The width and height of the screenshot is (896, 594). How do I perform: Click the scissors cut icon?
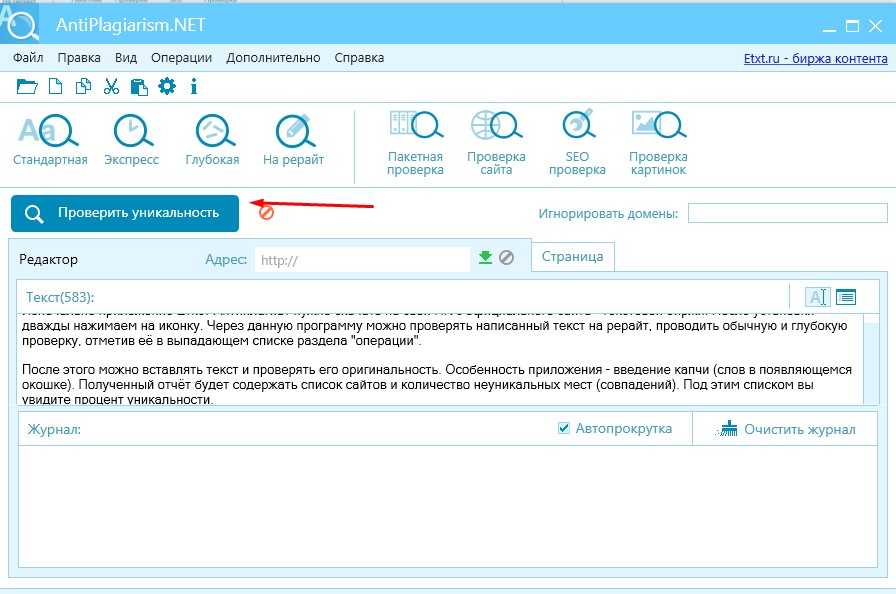pos(111,87)
